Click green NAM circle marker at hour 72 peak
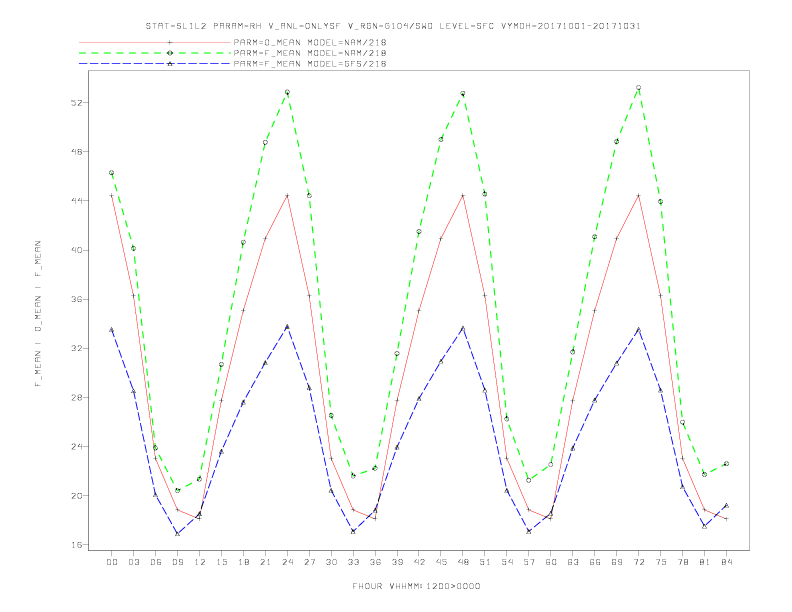The width and height of the screenshot is (792, 612). click(x=638, y=88)
